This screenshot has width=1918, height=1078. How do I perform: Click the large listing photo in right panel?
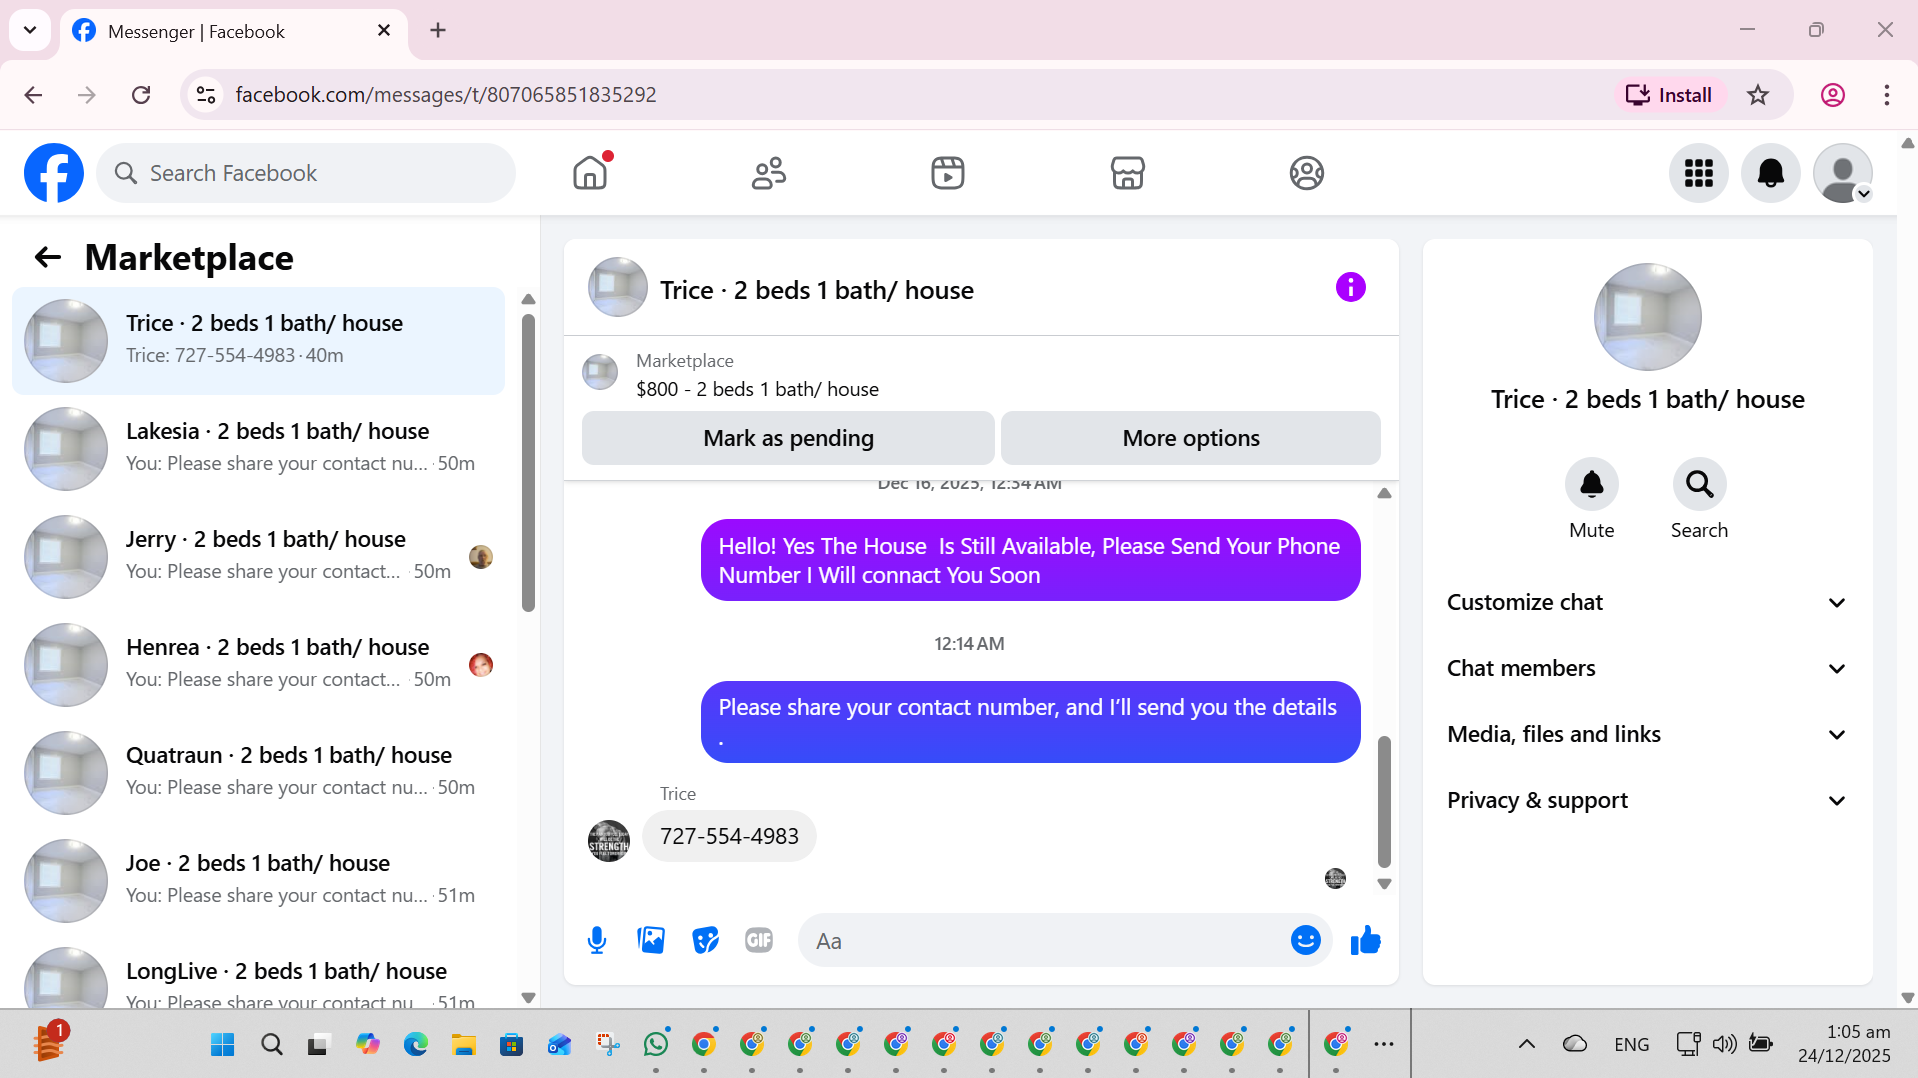(1647, 317)
